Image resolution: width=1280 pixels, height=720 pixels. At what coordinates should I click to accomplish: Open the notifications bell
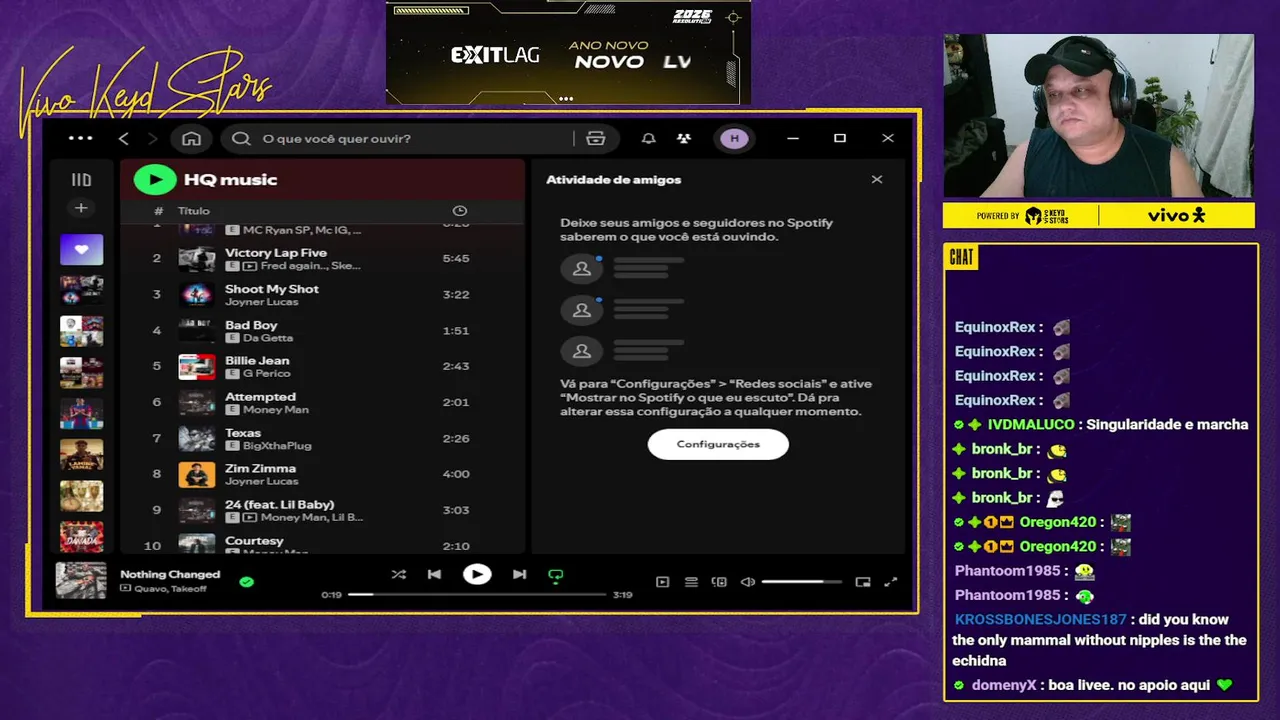648,138
